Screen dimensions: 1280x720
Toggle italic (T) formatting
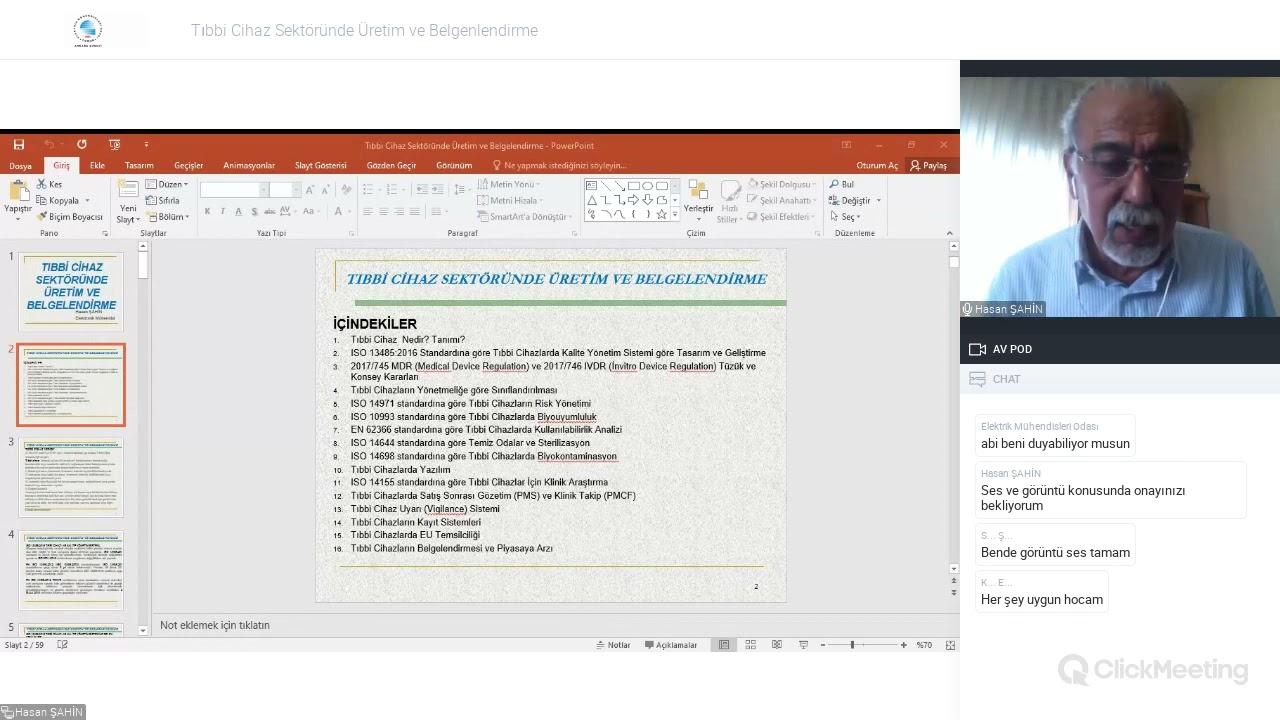(222, 211)
